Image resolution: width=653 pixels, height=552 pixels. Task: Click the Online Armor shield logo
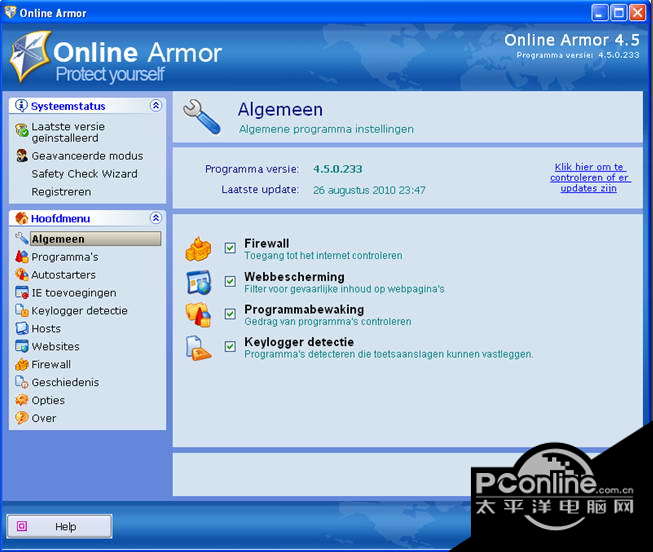tap(30, 55)
